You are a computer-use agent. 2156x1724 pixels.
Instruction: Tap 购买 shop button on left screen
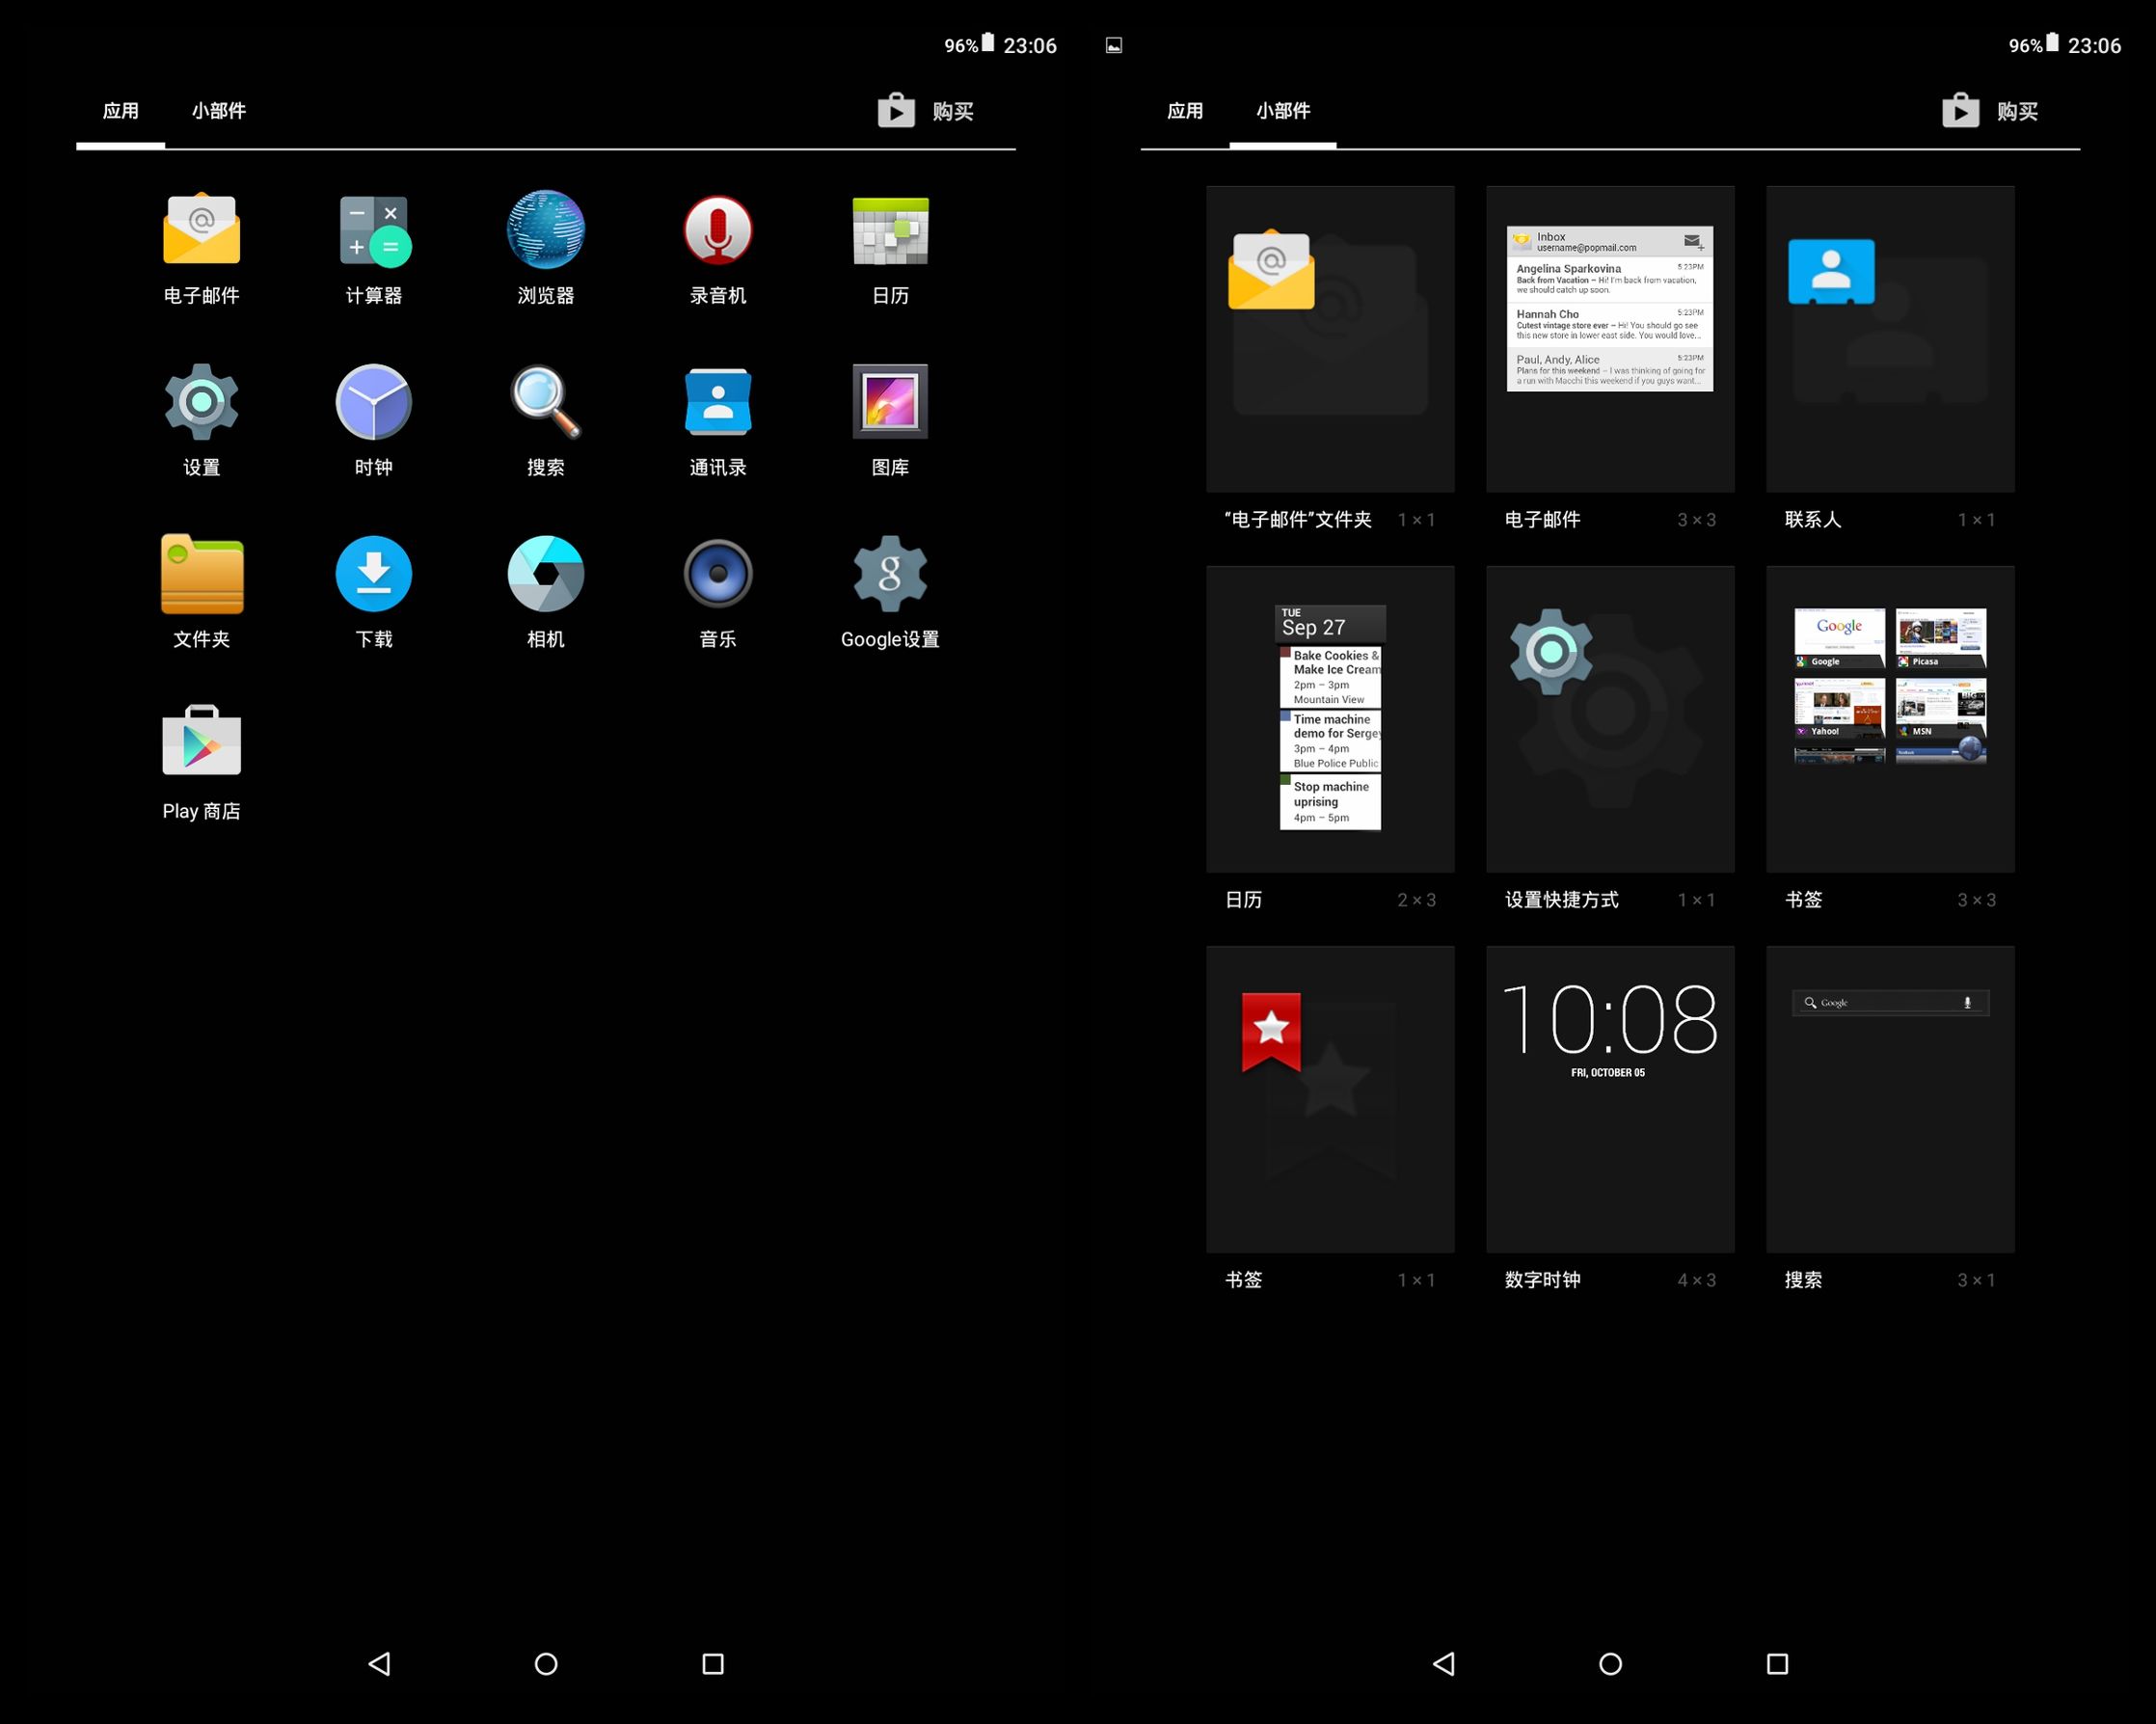pyautogui.click(x=926, y=111)
